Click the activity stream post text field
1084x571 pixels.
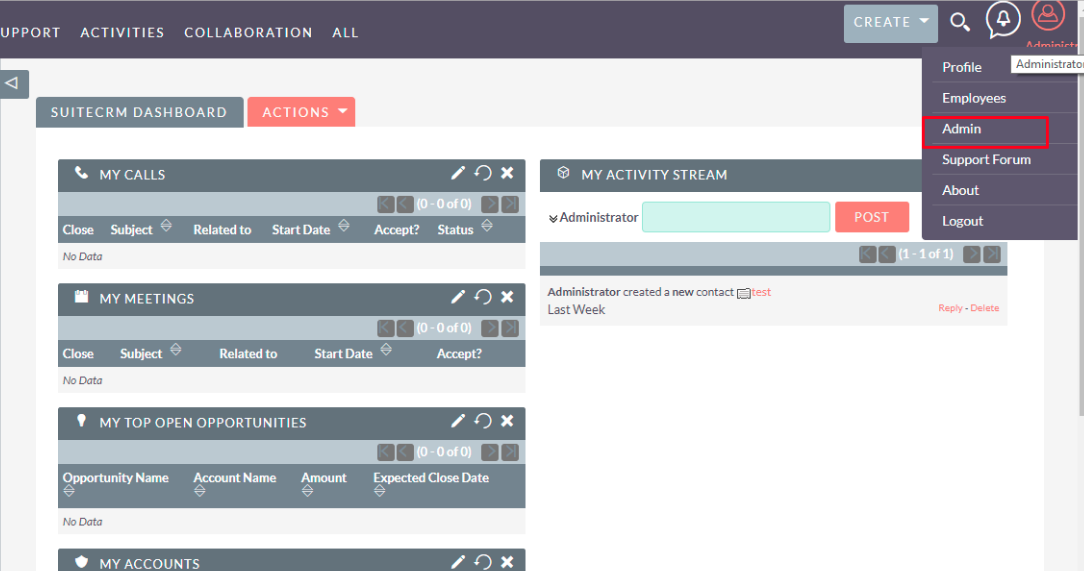click(x=736, y=217)
